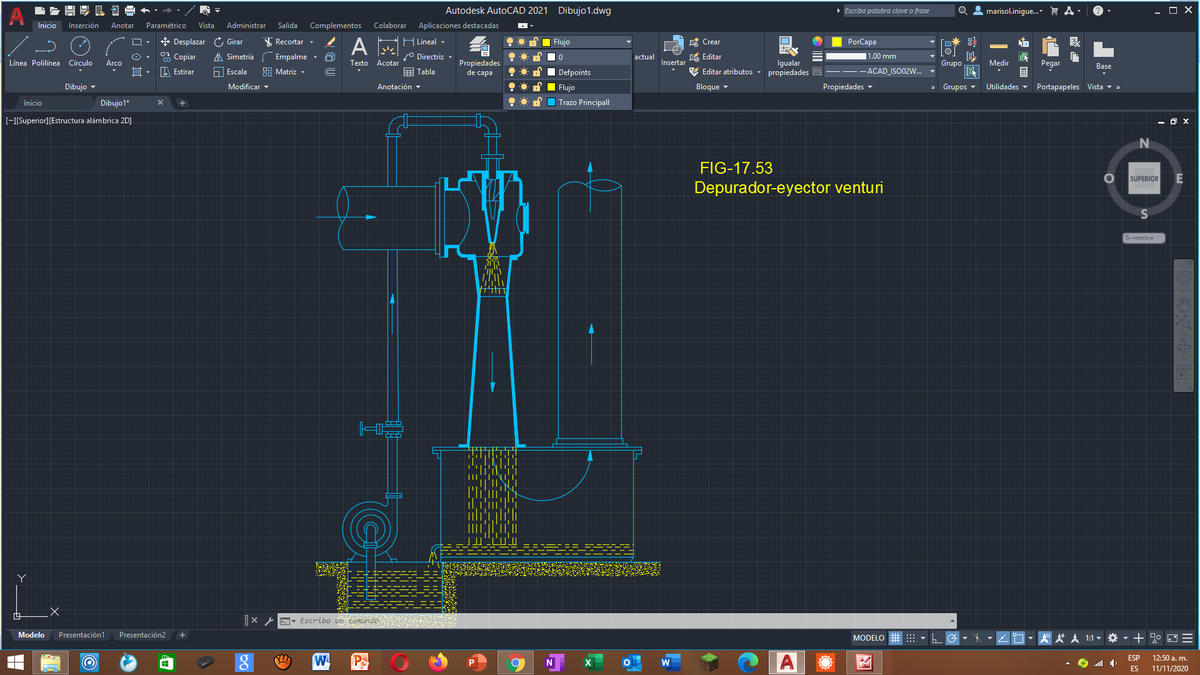Viewport: 1200px width, 675px height.
Task: Activate the Estirar (stretch) command
Action: pos(178,72)
